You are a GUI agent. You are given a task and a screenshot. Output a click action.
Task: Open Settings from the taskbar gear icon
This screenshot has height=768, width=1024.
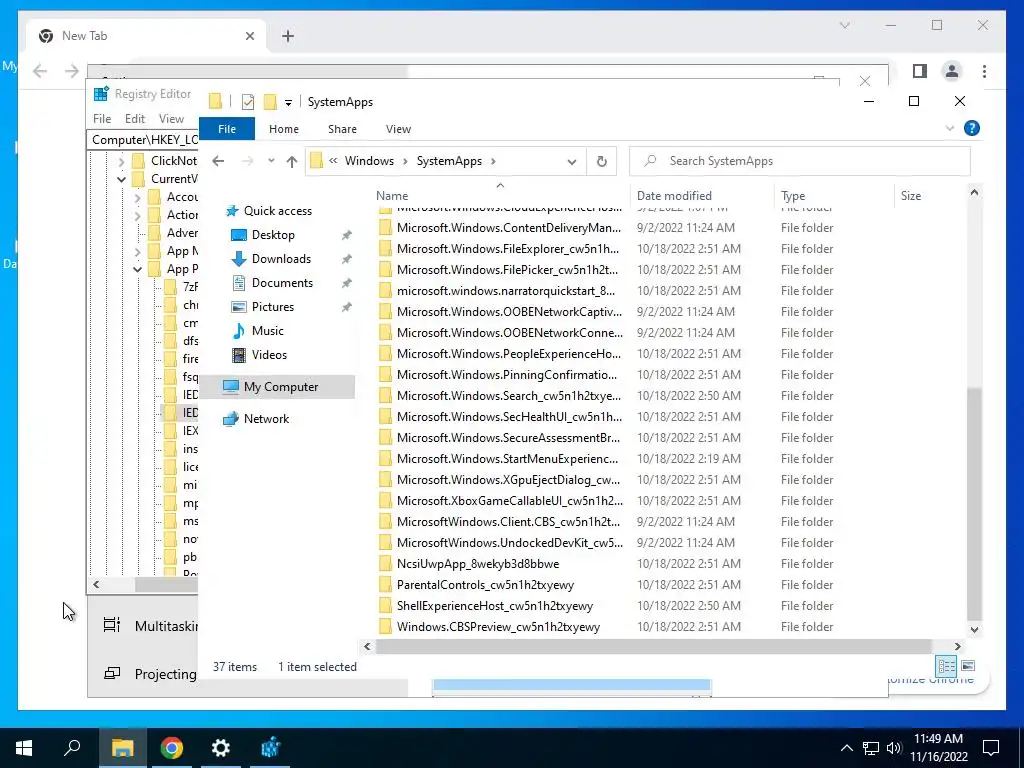coord(221,748)
